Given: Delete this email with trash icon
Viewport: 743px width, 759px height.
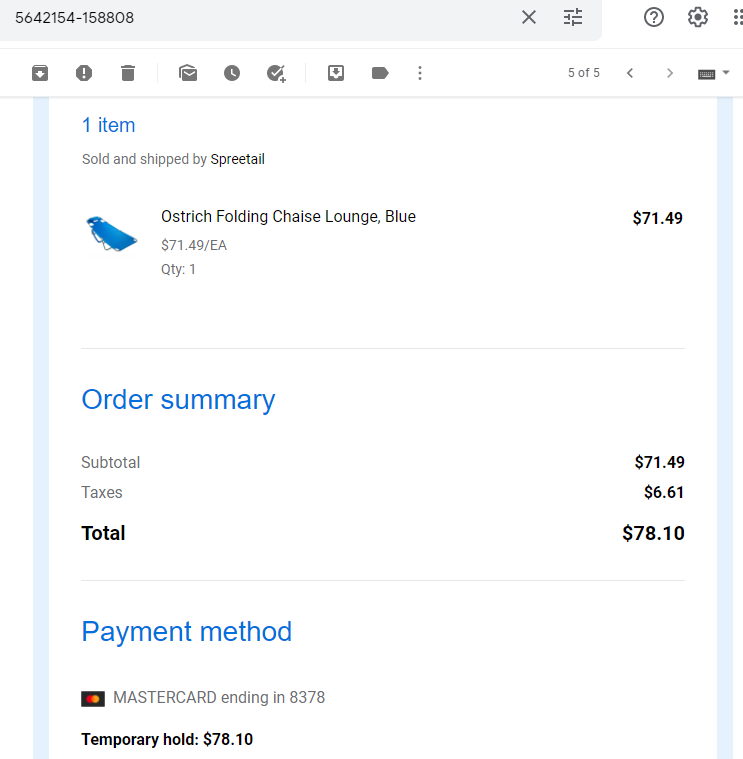Looking at the screenshot, I should [x=128, y=73].
